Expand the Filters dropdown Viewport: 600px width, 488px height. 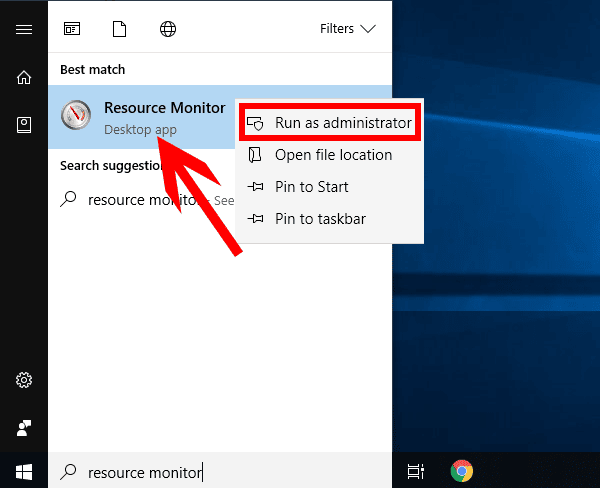click(x=348, y=29)
